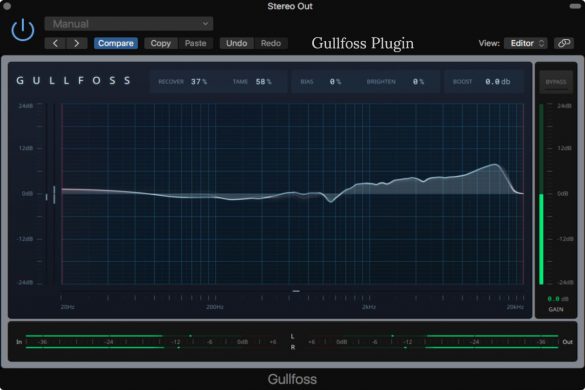Screen dimensions: 585x390
Task: Click the 20Hz frequency label
Action: 68,307
